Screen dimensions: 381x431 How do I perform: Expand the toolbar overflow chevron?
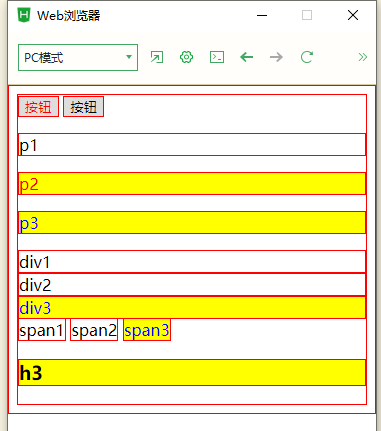click(x=363, y=57)
